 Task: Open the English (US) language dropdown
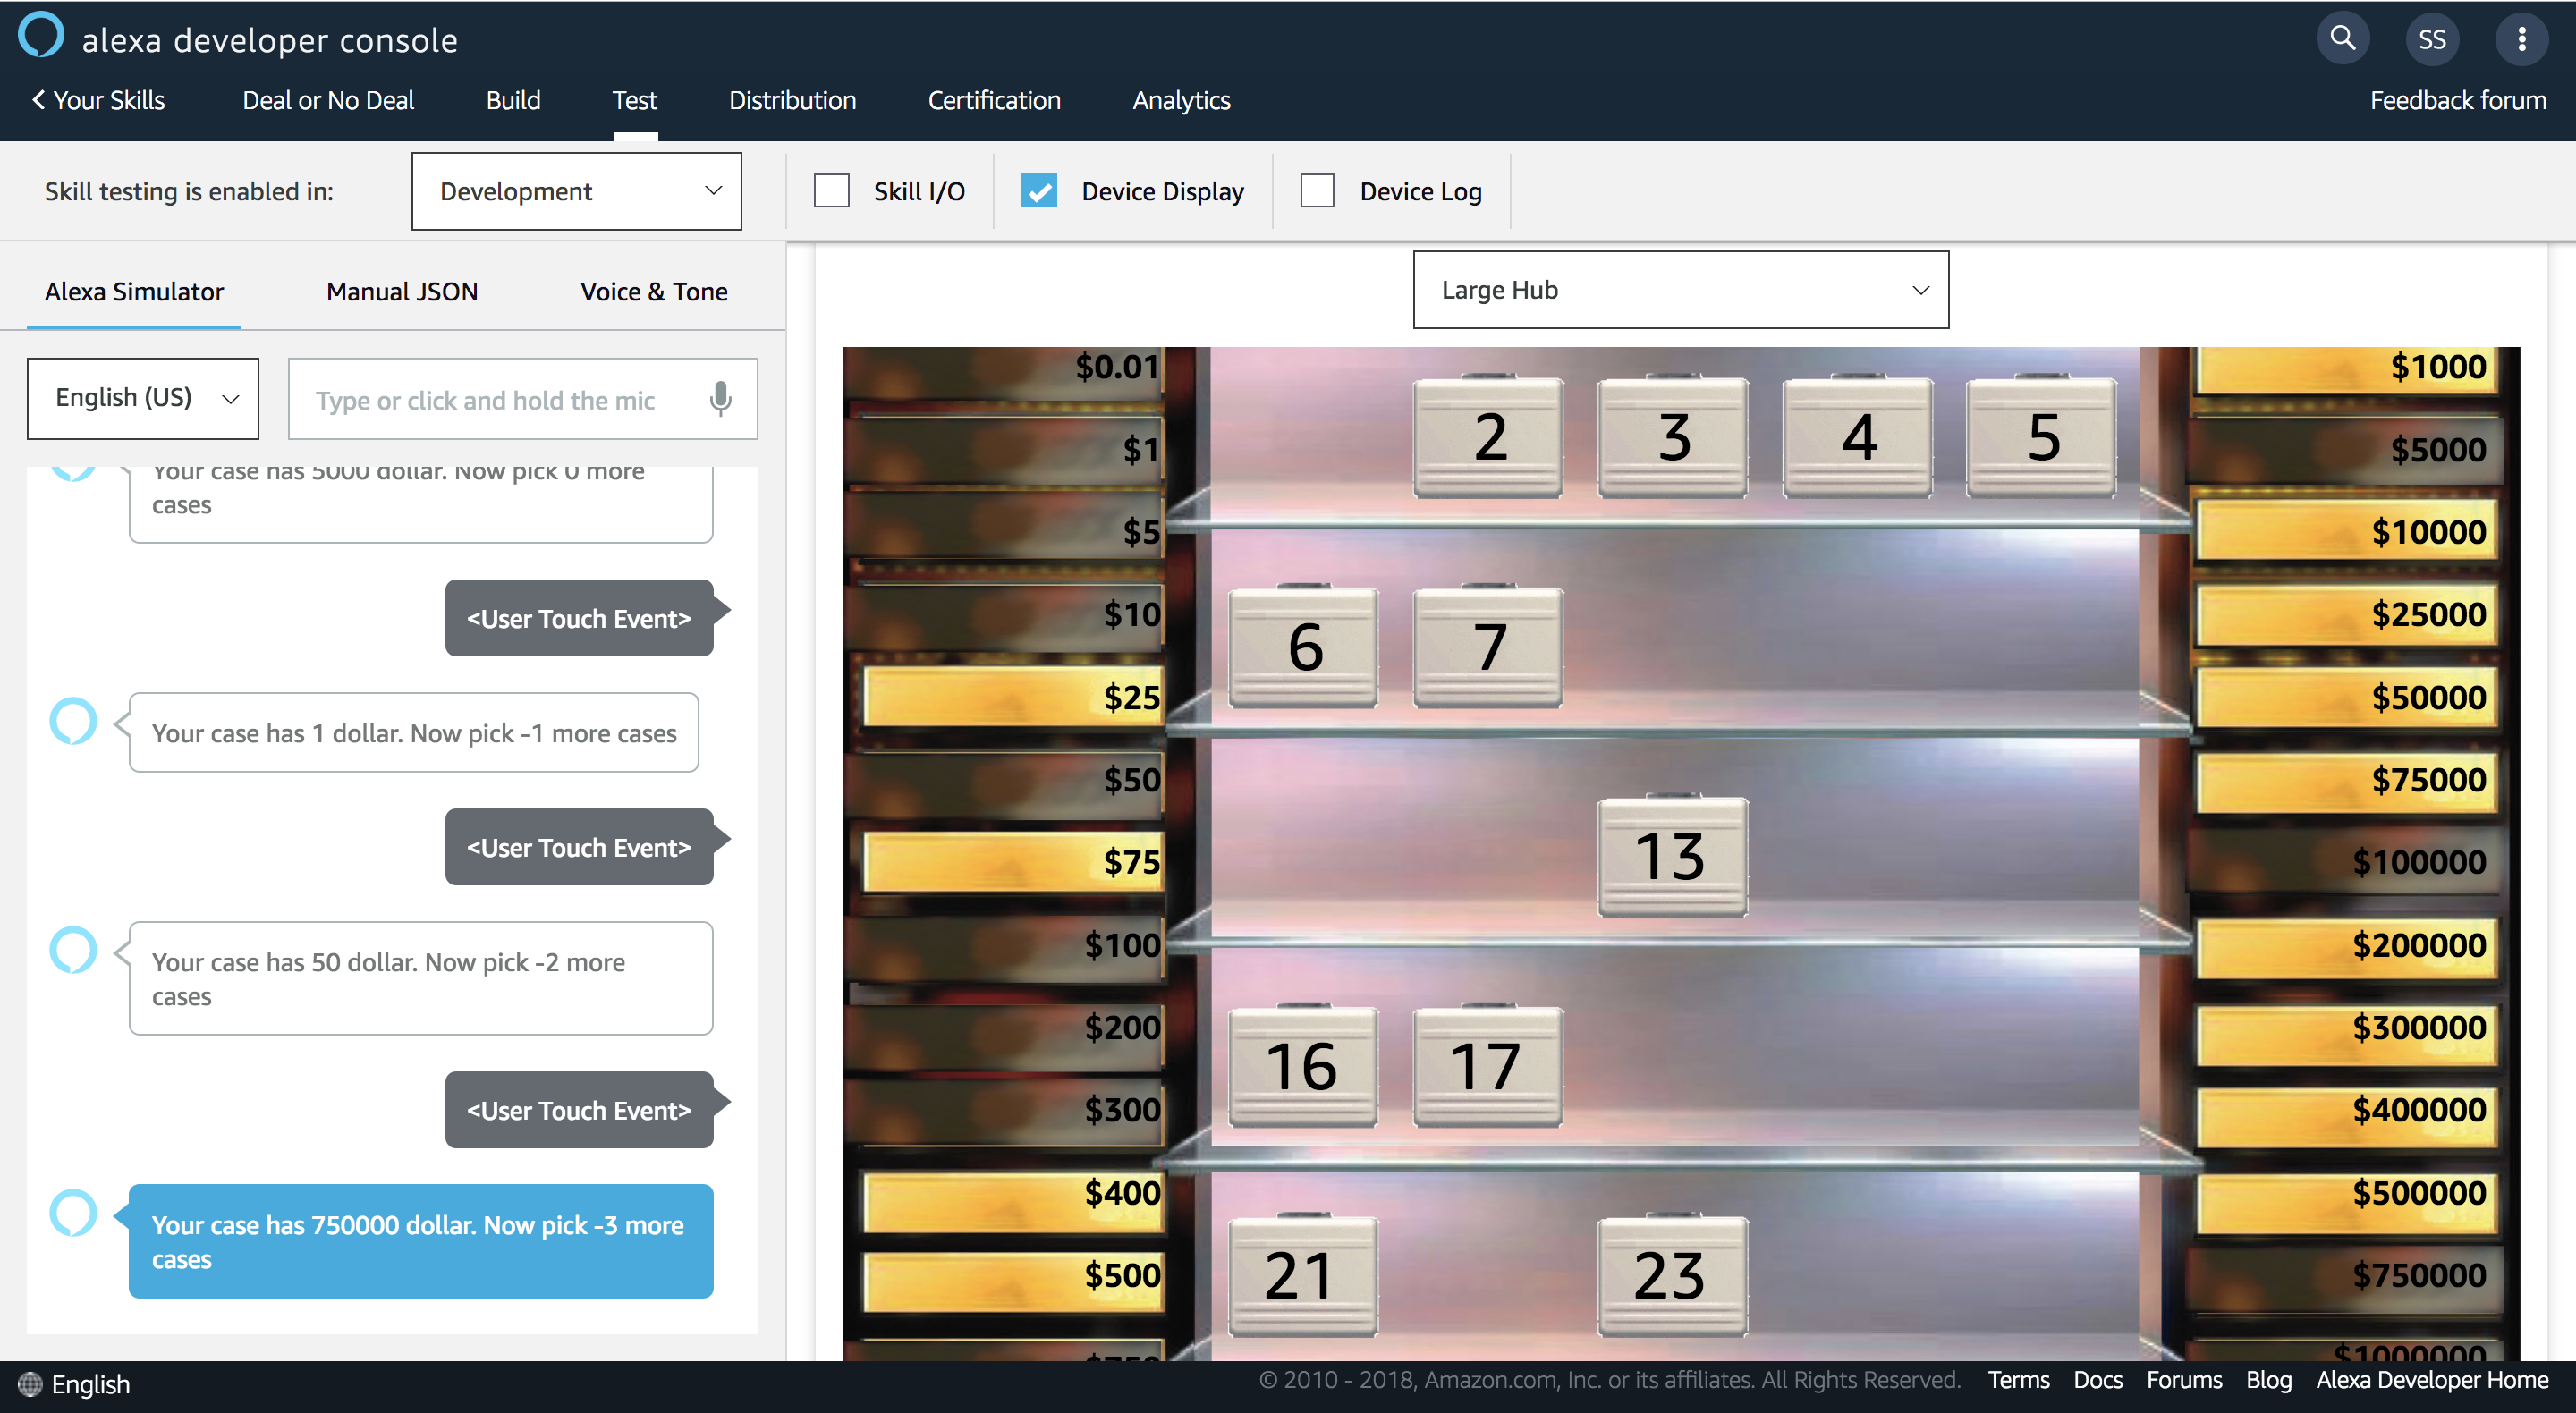pyautogui.click(x=143, y=398)
